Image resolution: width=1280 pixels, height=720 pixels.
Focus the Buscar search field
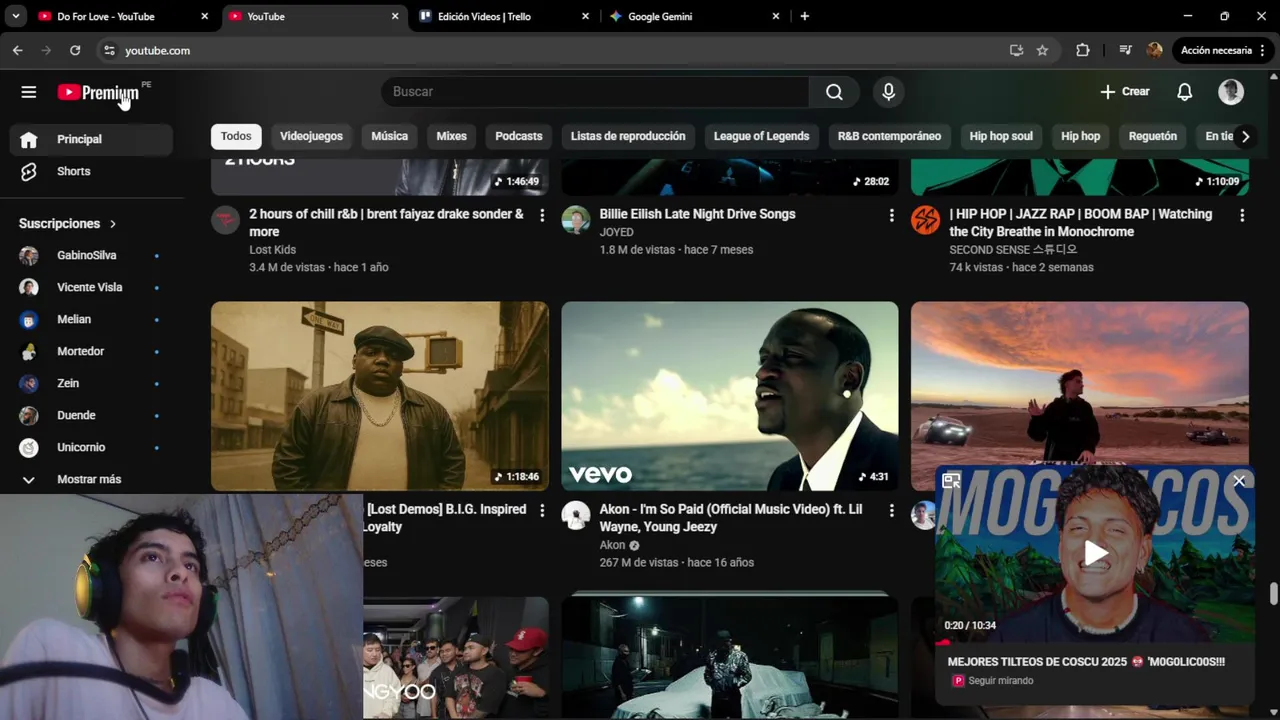(595, 92)
